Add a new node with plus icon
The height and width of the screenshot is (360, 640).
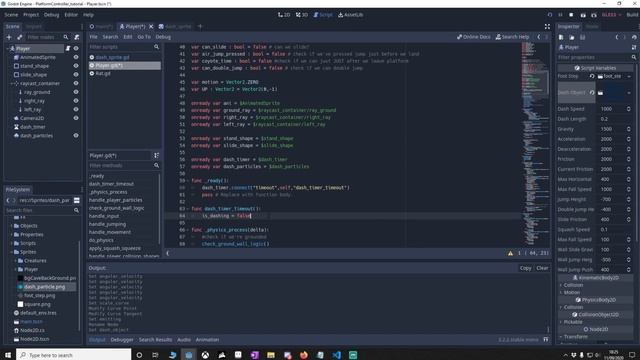click(9, 37)
